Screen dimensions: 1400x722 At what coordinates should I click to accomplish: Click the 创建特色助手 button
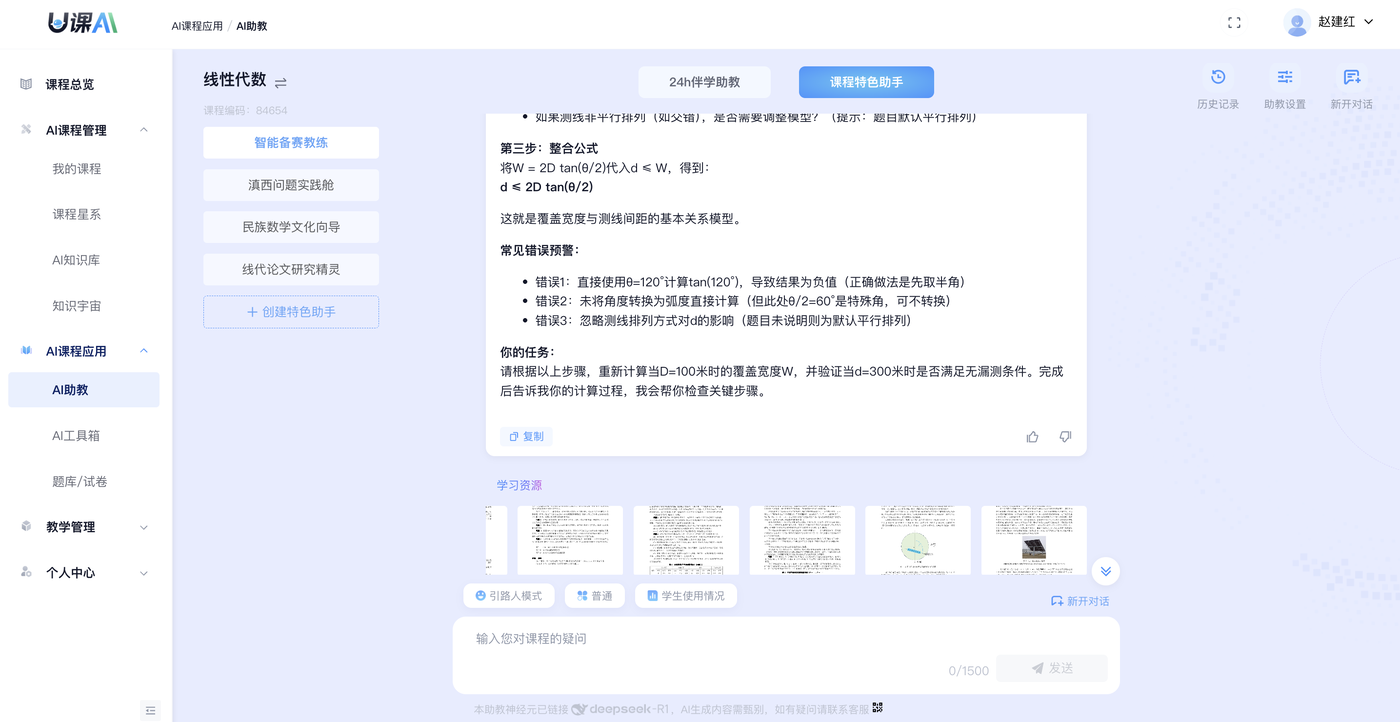point(291,312)
